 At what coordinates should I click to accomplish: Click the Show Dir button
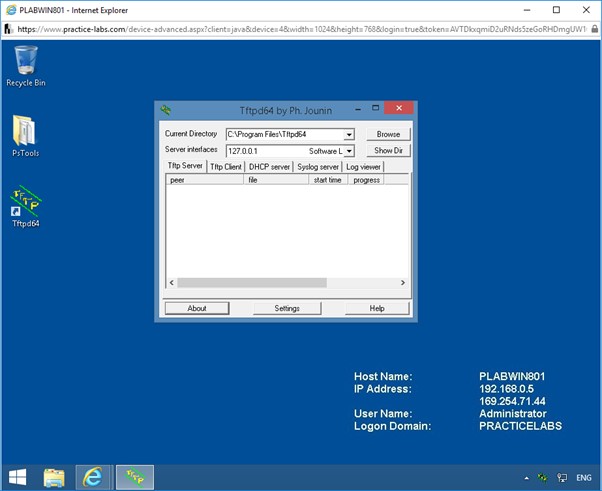point(388,150)
